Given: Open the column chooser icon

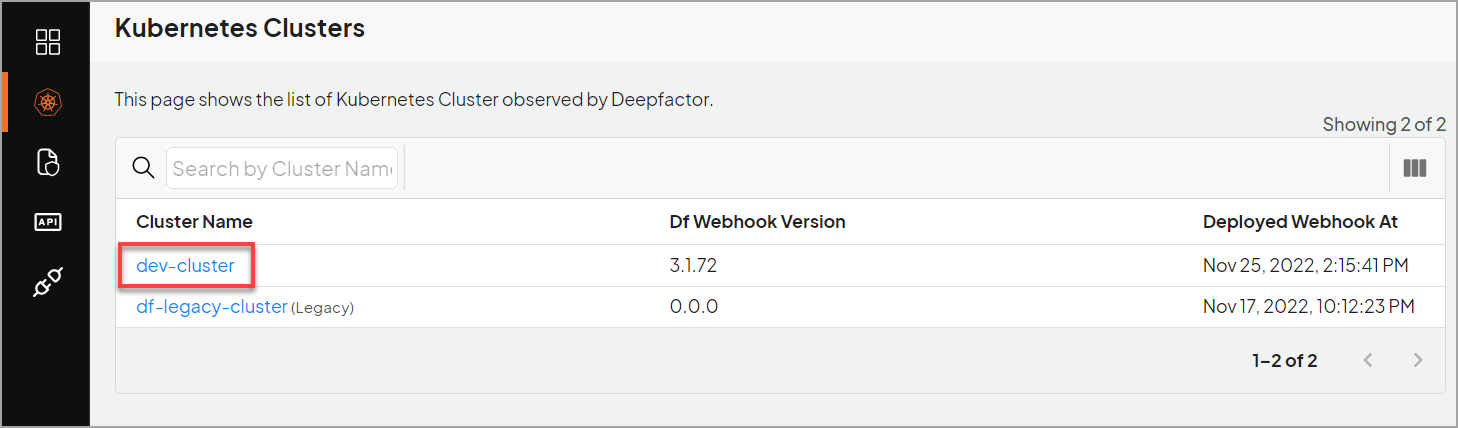Looking at the screenshot, I should tap(1414, 168).
